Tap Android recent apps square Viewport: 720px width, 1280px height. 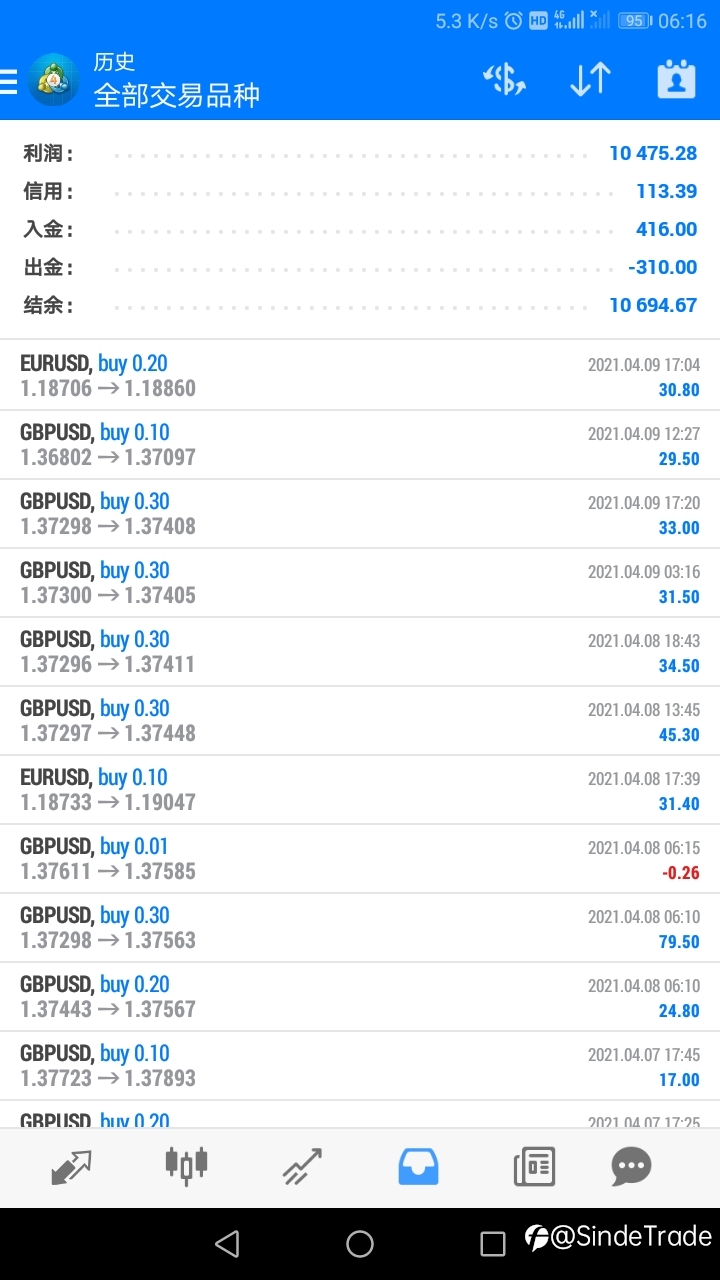point(493,1244)
